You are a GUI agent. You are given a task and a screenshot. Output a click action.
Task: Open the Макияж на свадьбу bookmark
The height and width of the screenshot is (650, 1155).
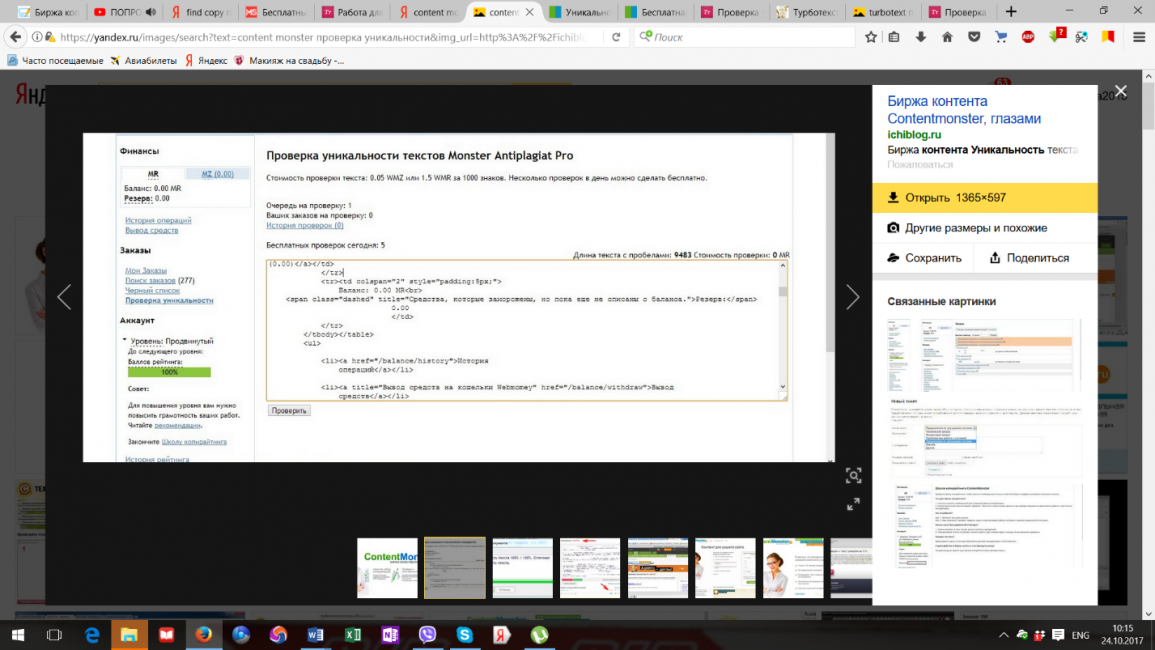point(289,60)
